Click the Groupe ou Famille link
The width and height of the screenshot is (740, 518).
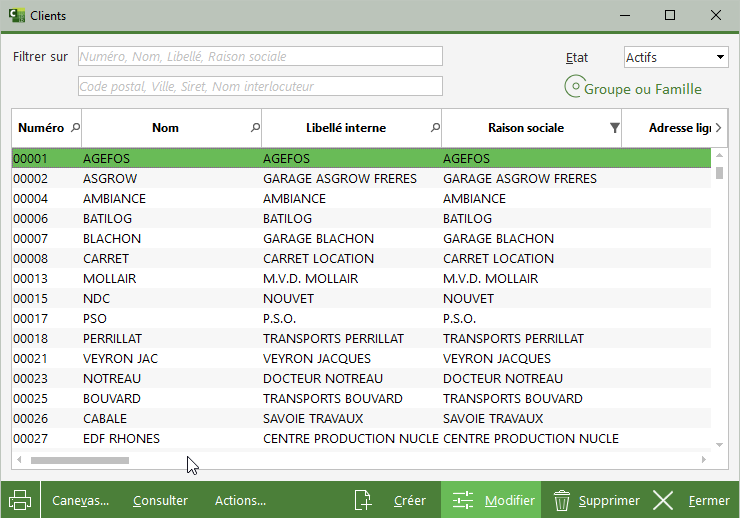tap(643, 89)
